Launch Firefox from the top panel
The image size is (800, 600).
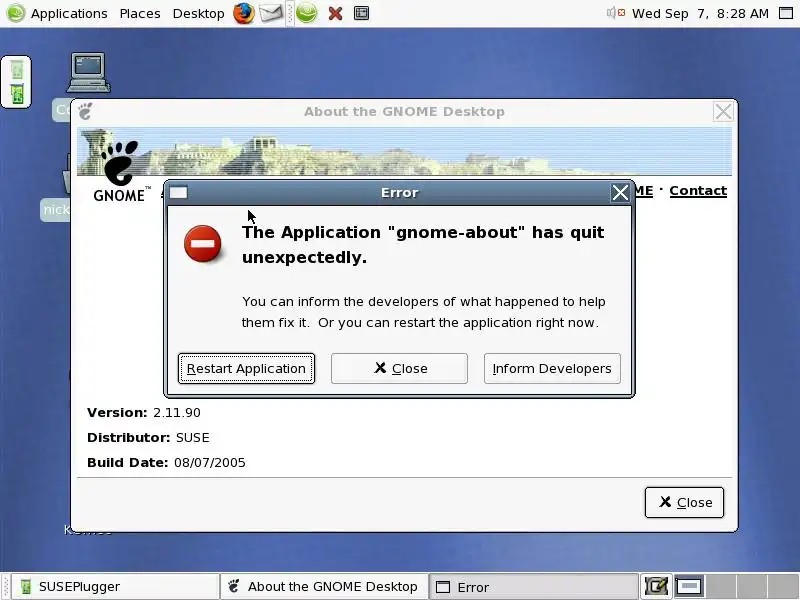click(244, 13)
